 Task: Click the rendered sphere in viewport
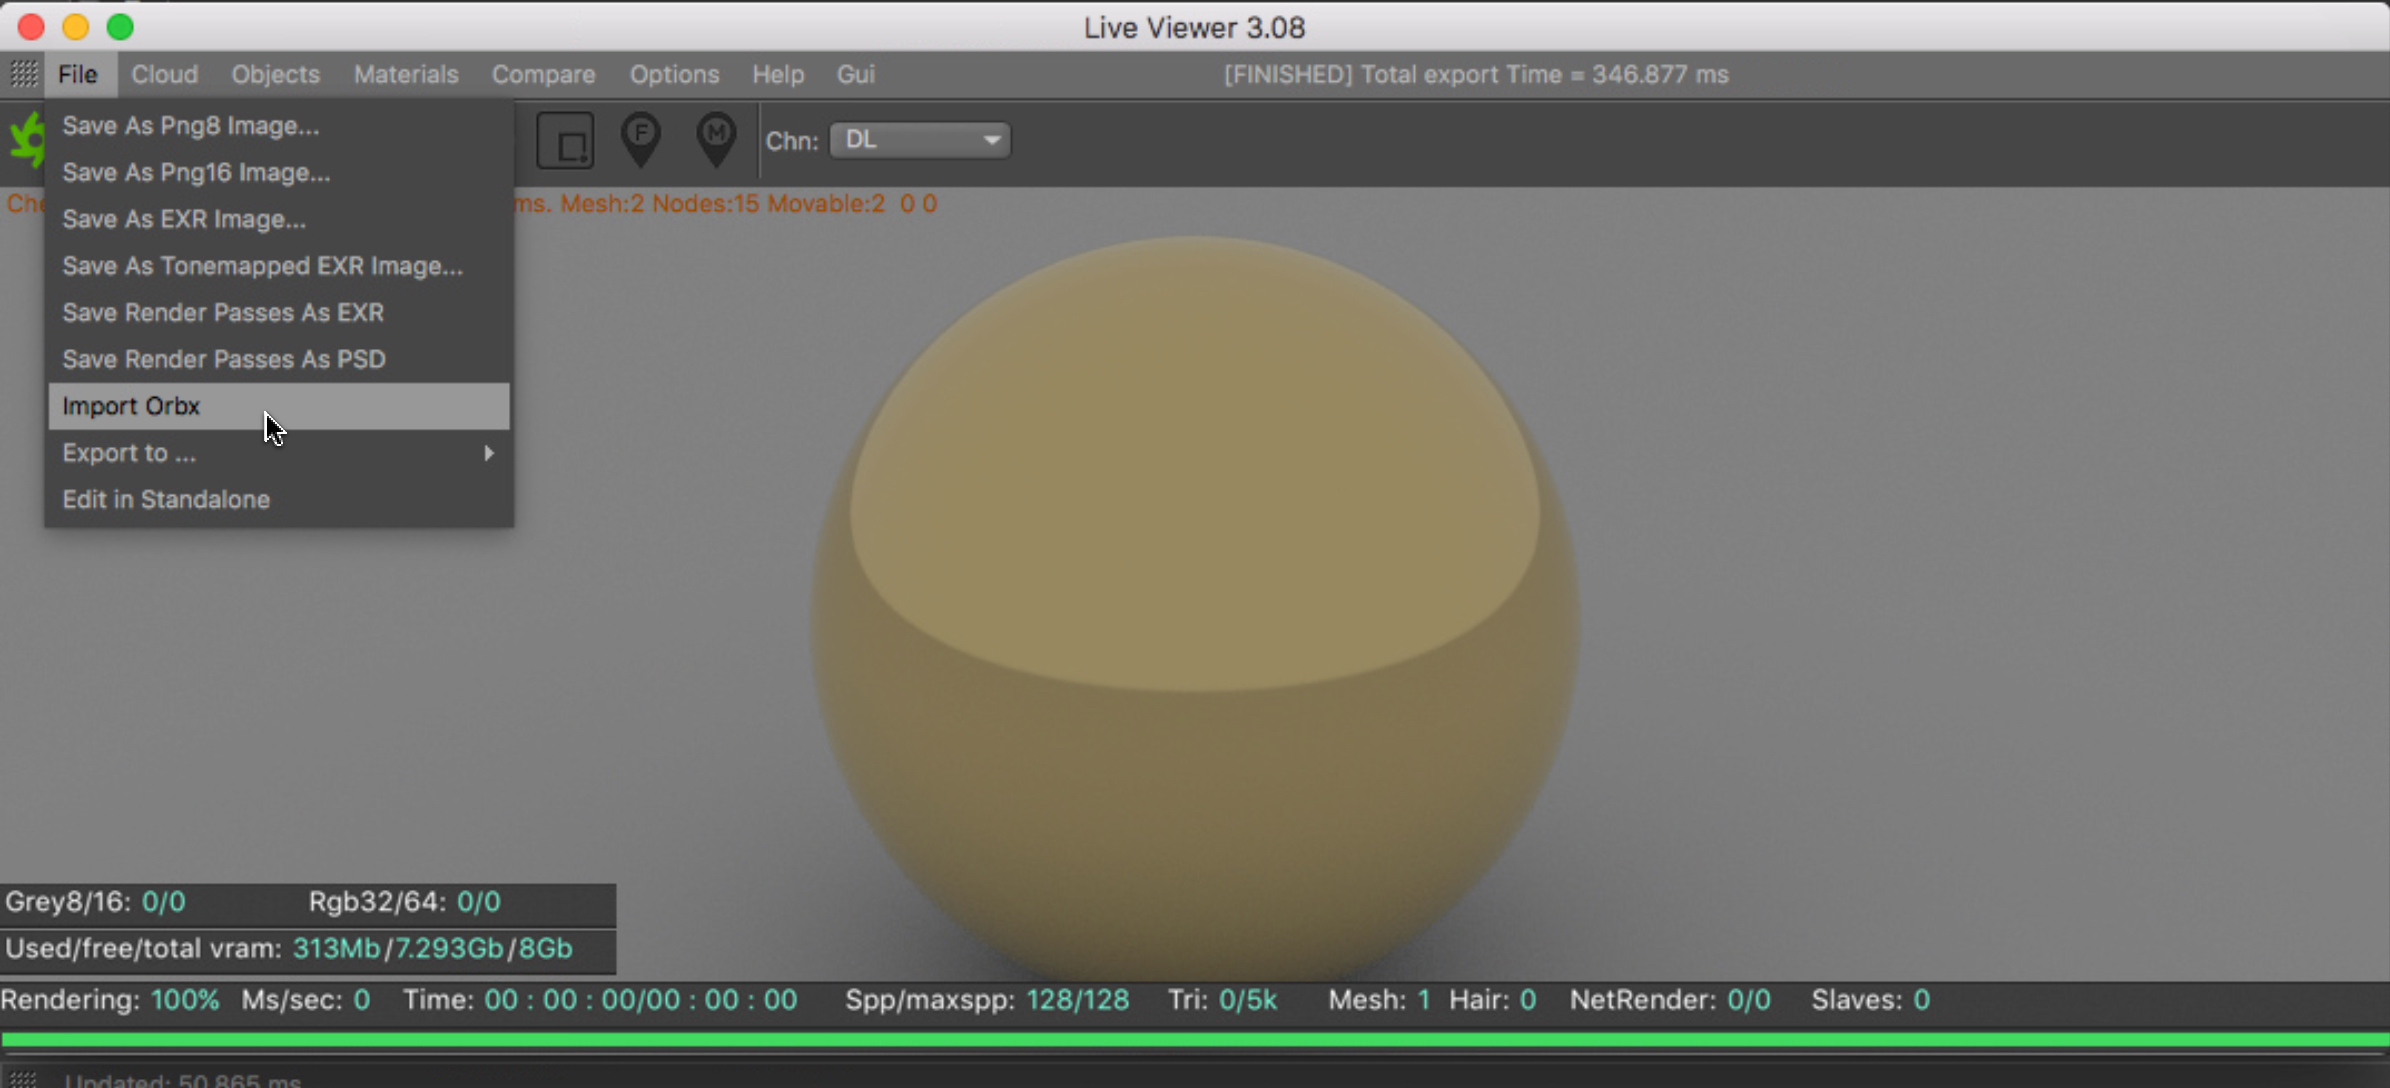click(x=1194, y=600)
